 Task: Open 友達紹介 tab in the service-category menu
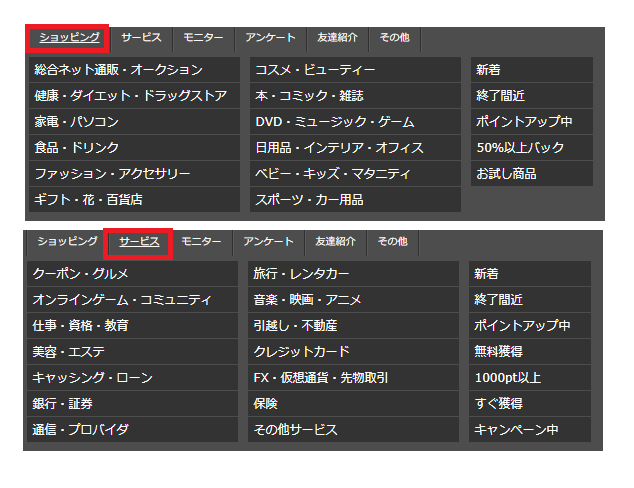coord(335,242)
